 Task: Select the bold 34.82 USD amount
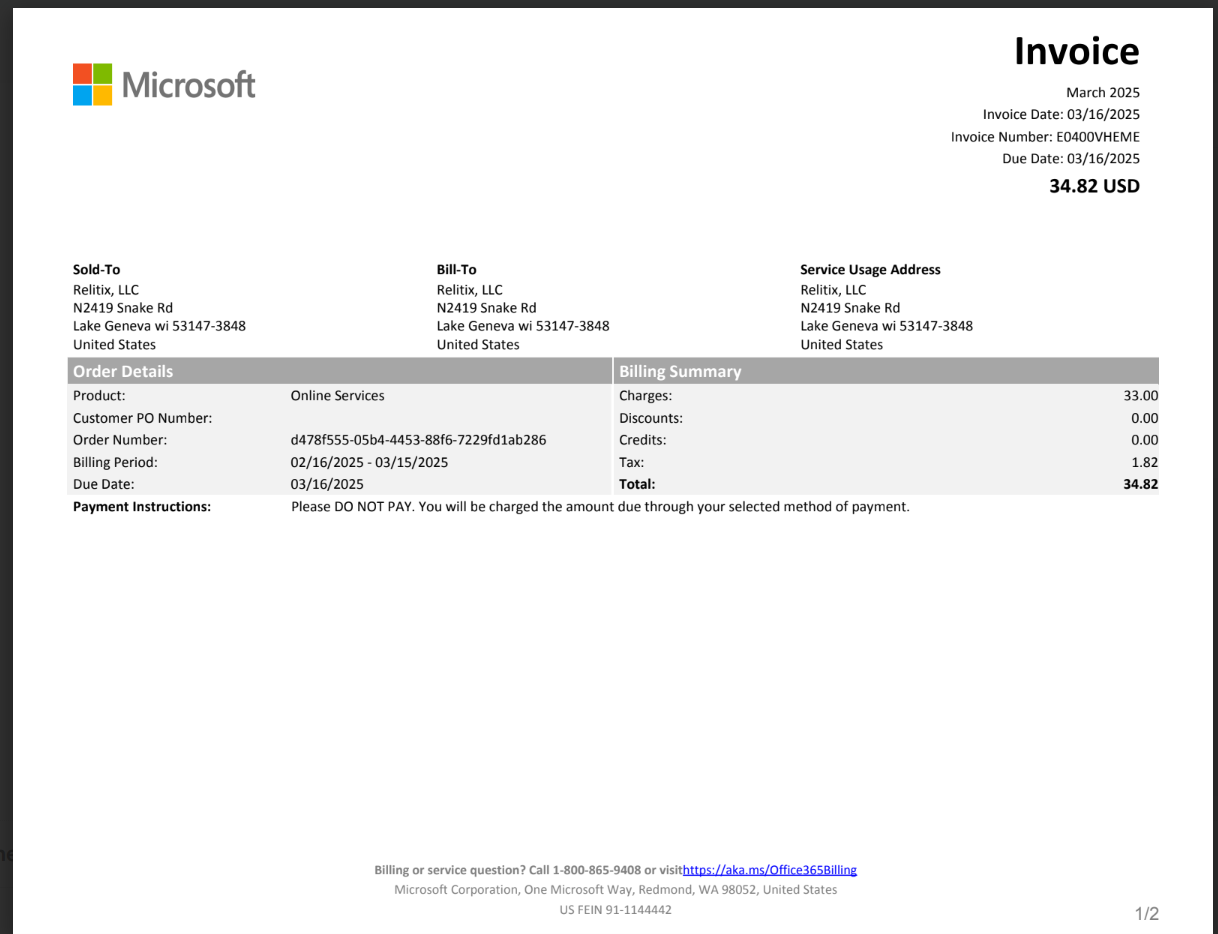click(1094, 186)
